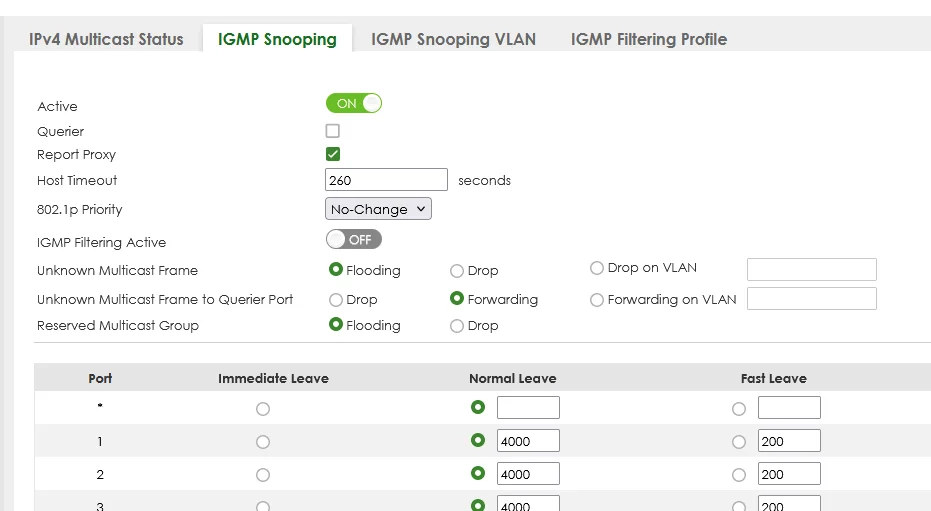Viewport: 931px width, 511px height.
Task: Toggle the Active ON switch off
Action: click(354, 103)
